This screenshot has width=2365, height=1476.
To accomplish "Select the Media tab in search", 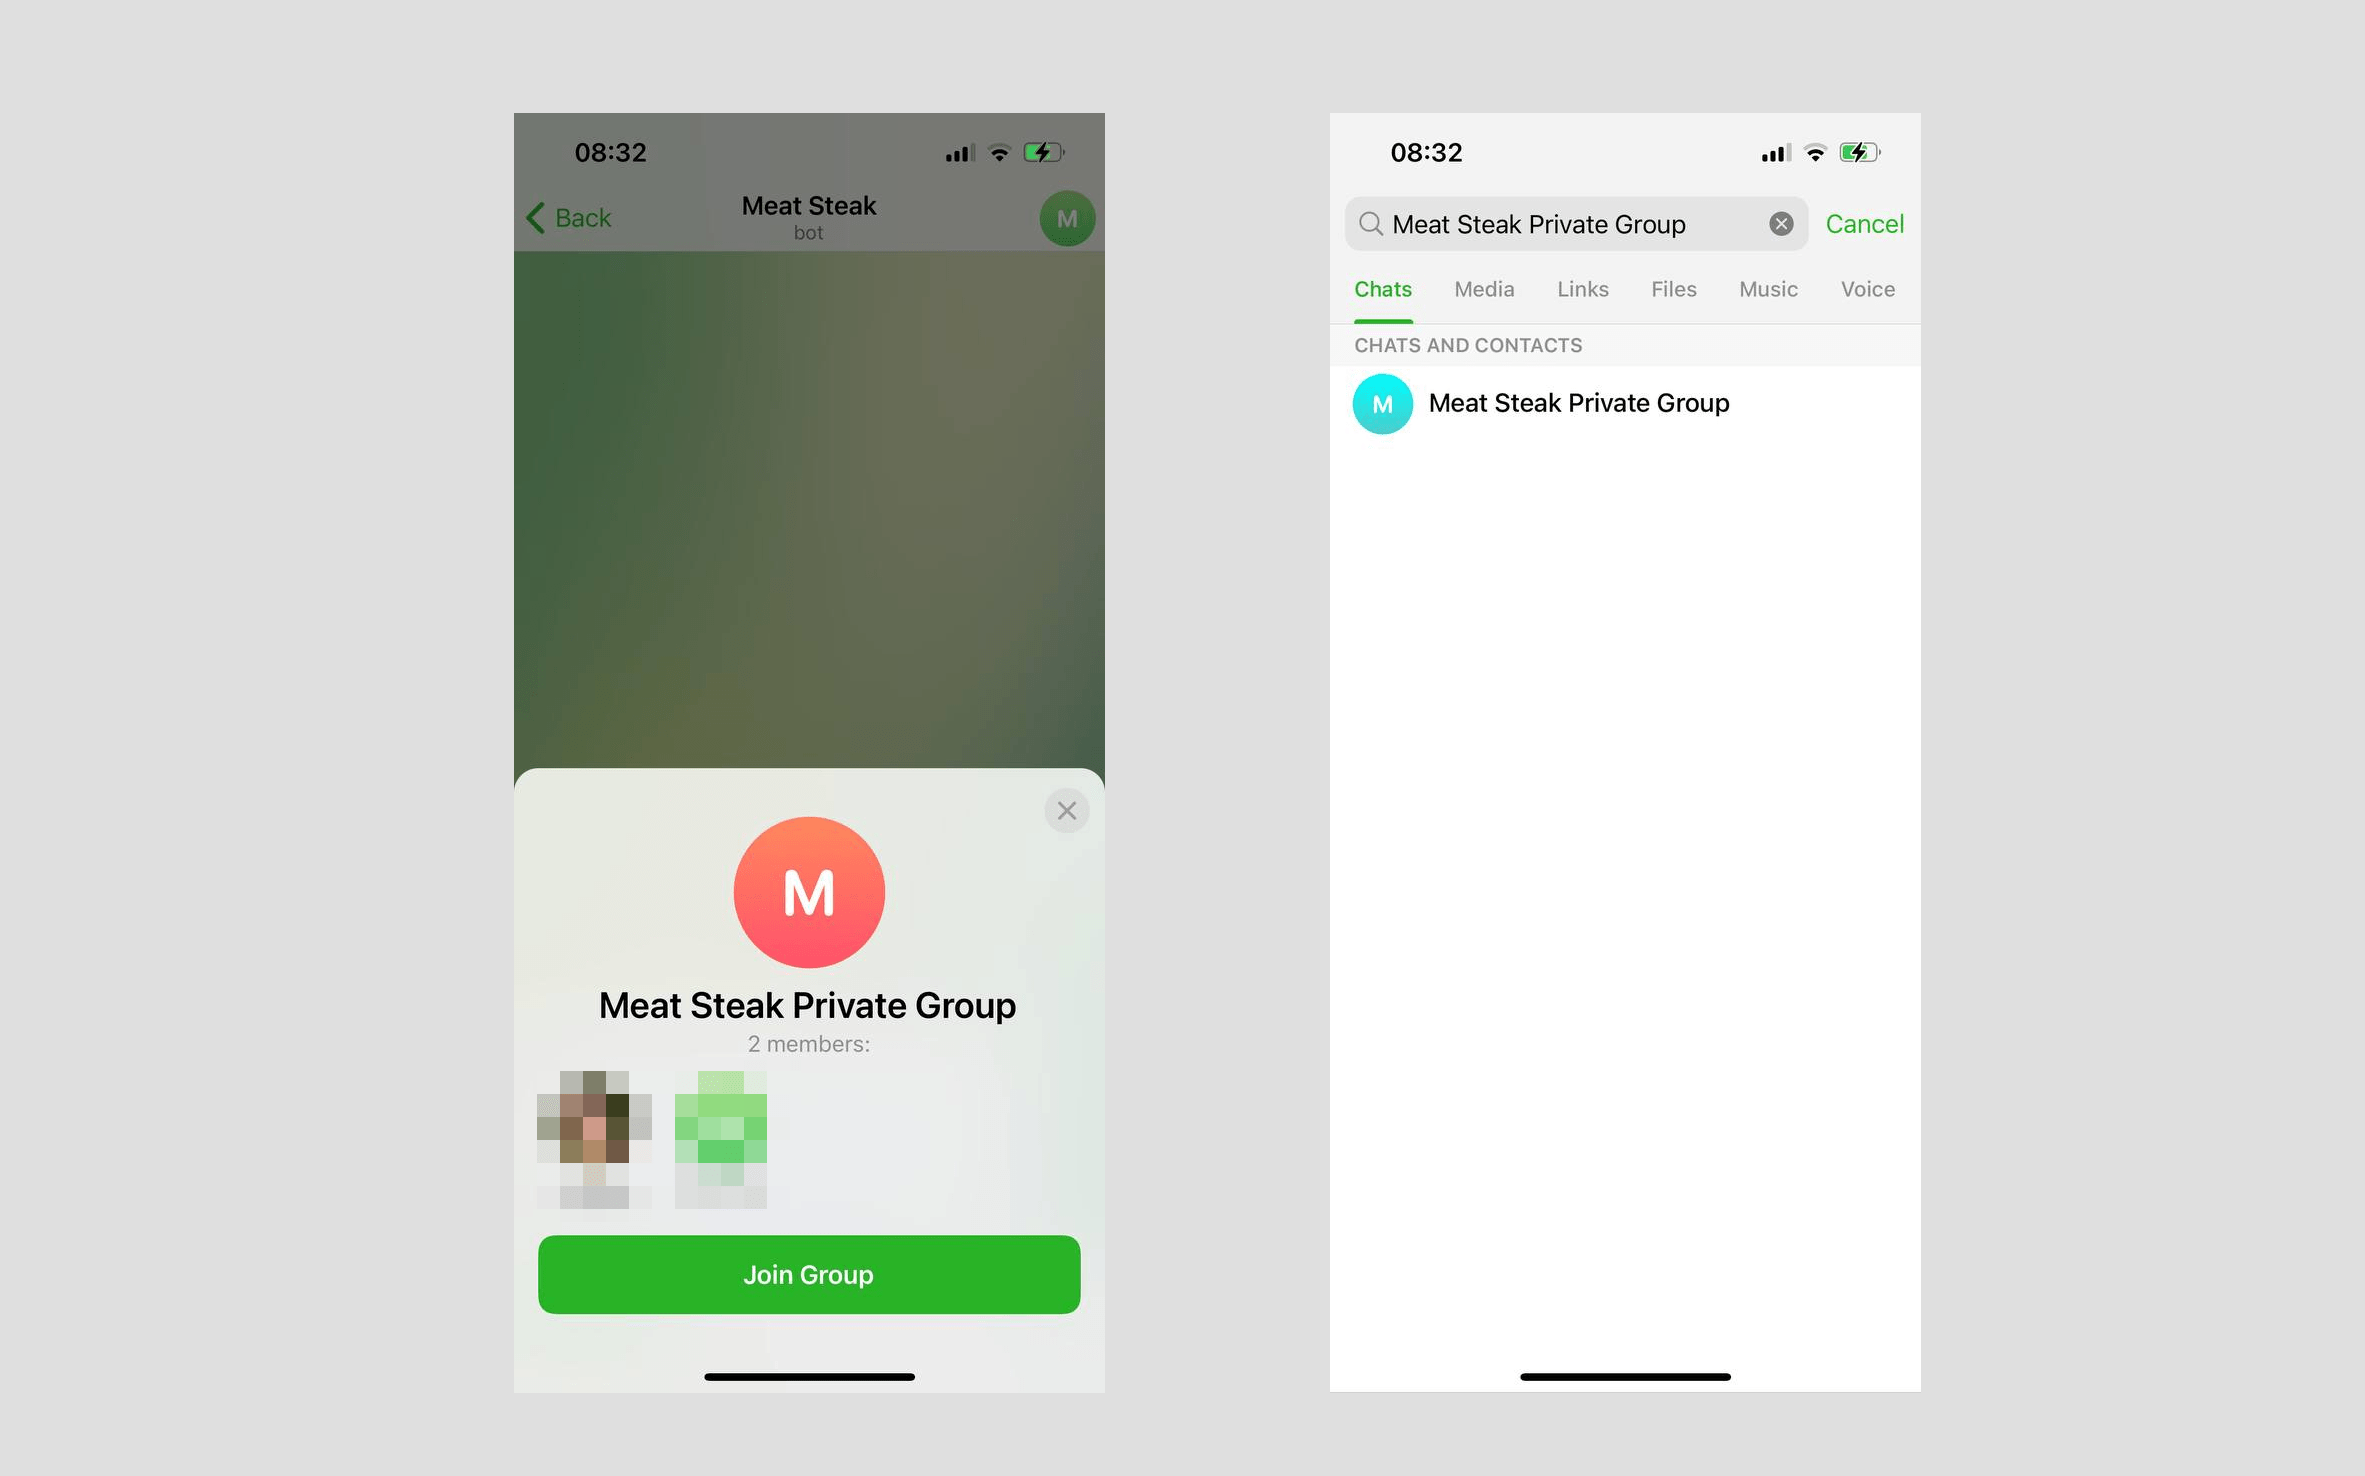I will [x=1483, y=289].
